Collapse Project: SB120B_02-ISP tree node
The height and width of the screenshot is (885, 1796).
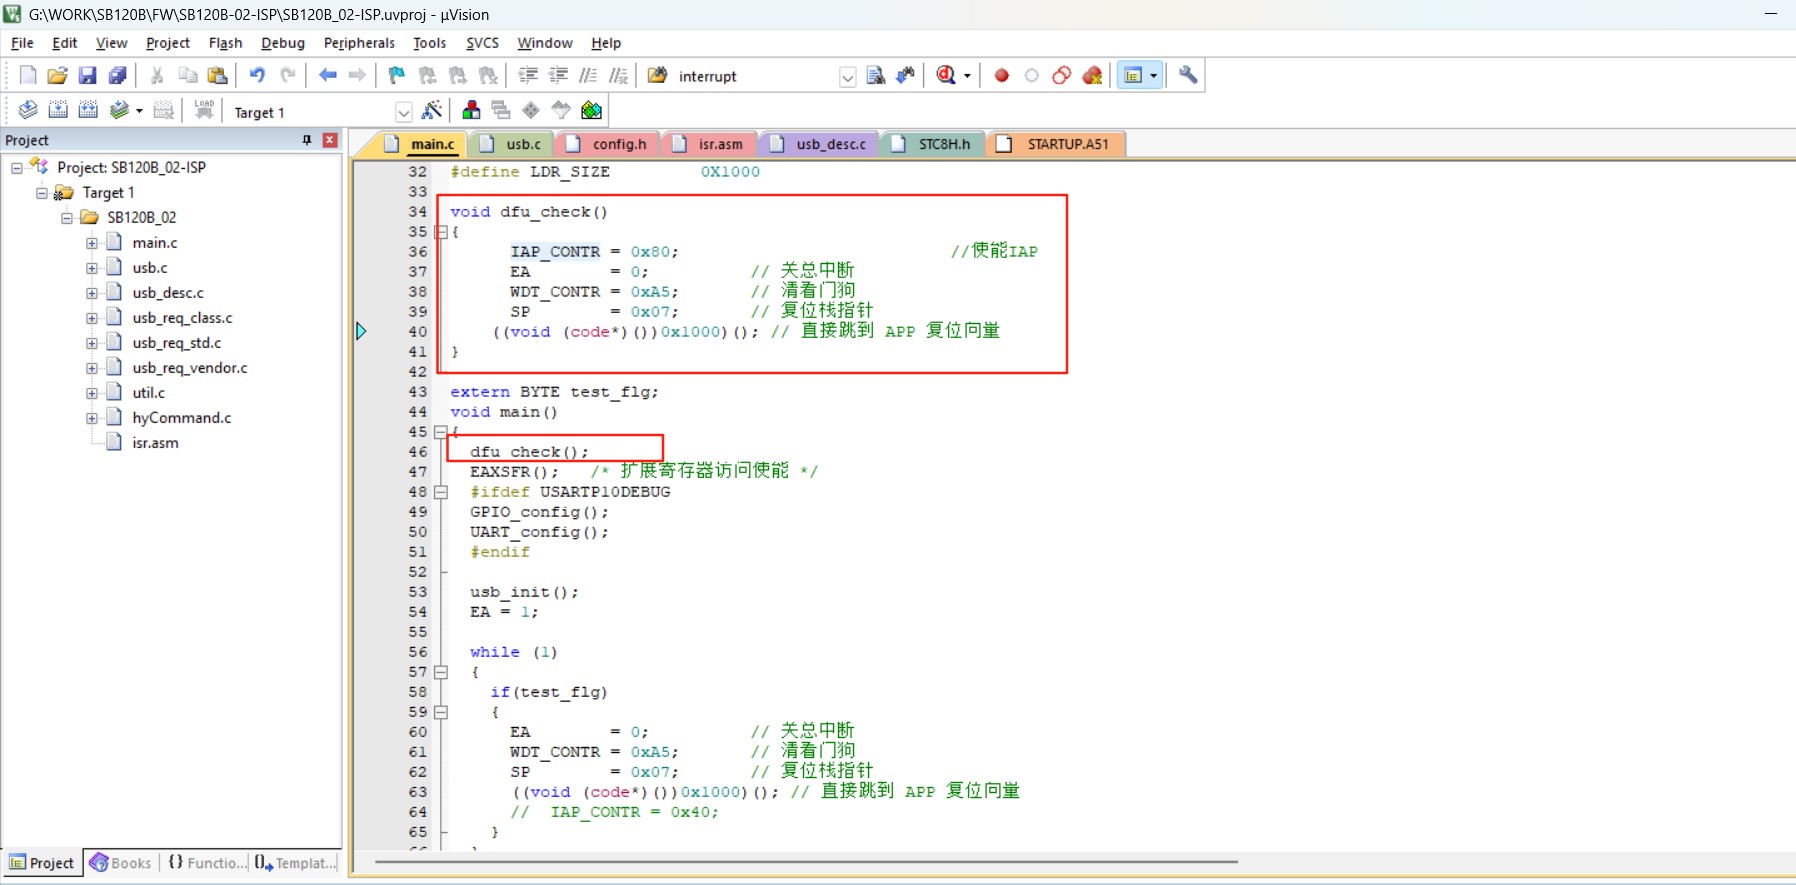point(17,167)
